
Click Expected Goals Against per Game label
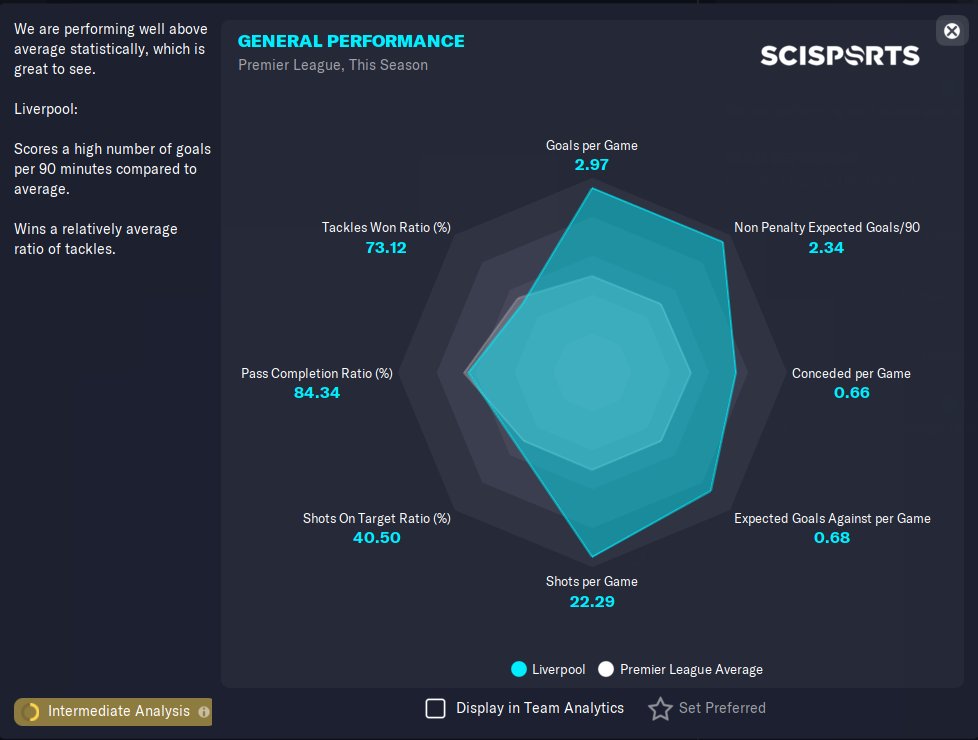coord(832,518)
